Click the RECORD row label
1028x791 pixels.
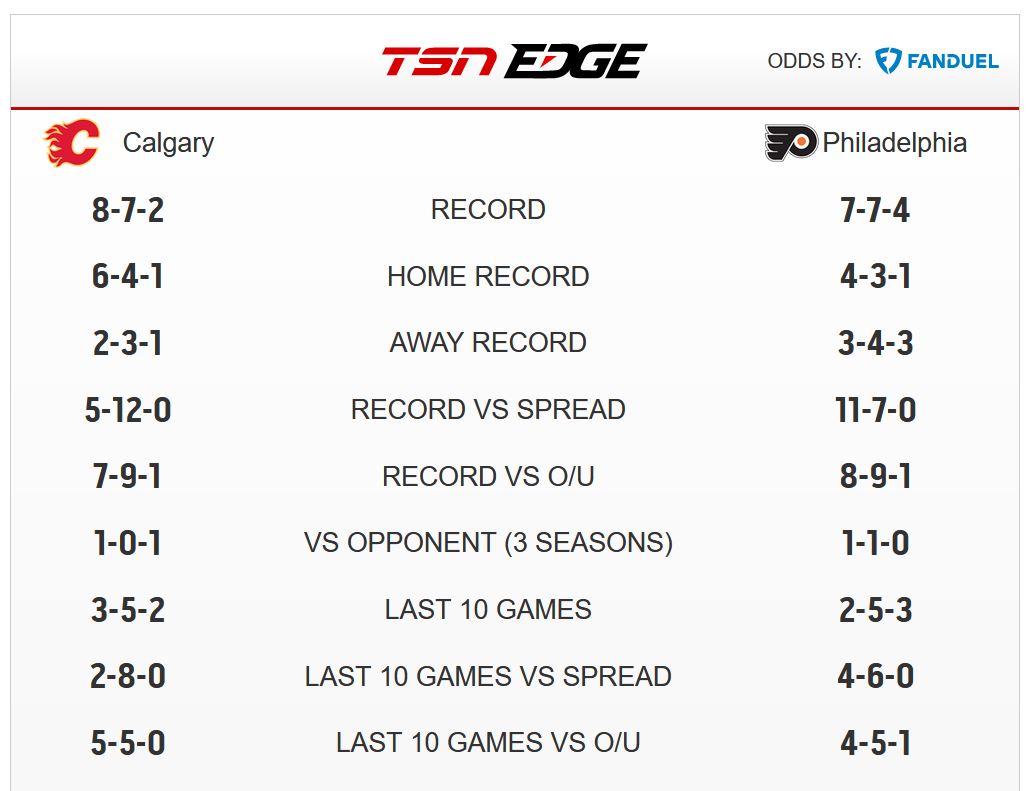point(488,210)
